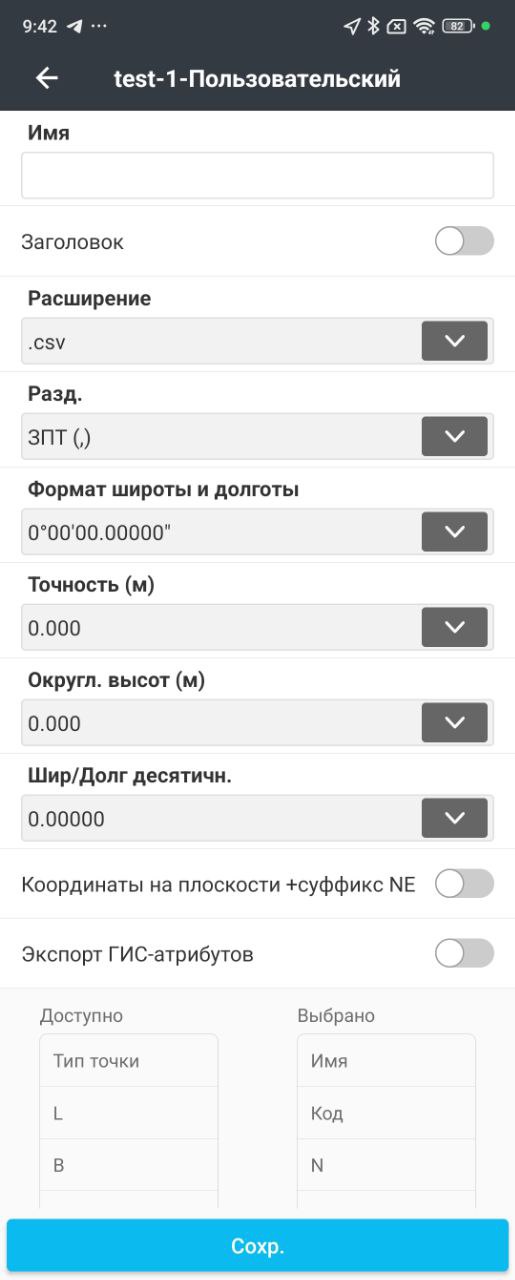Tap the back arrow icon
This screenshot has width=515, height=1280.
click(x=47, y=78)
